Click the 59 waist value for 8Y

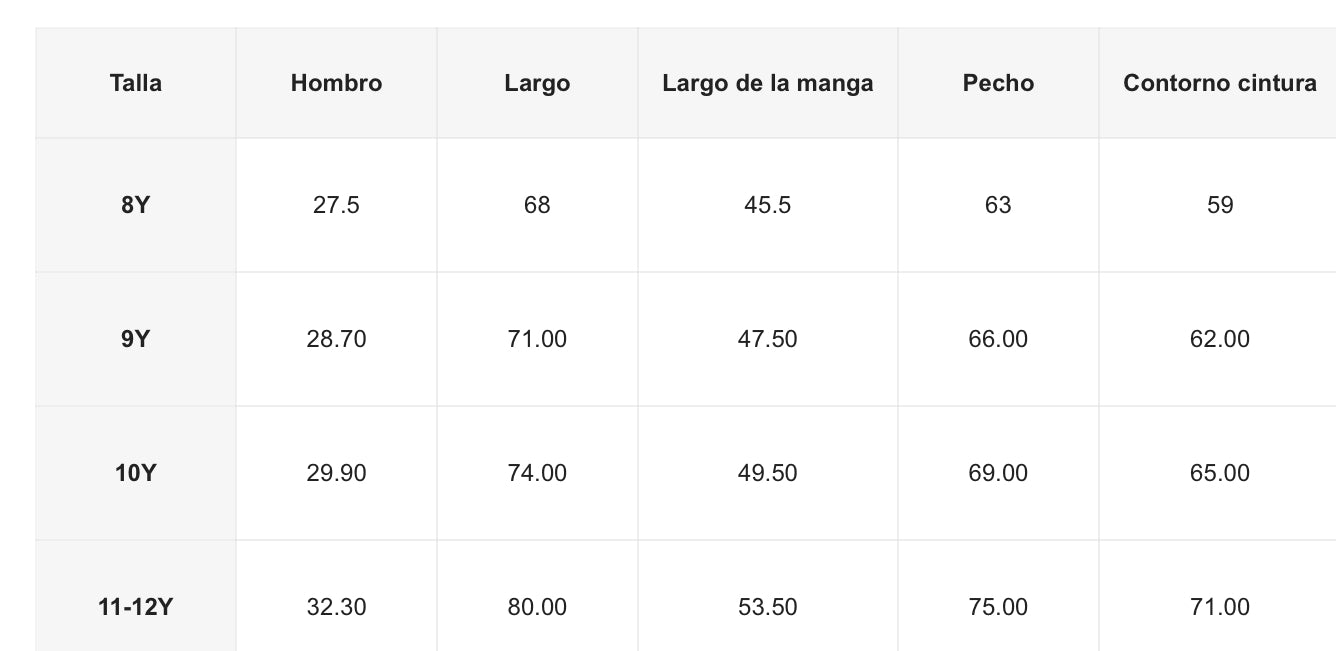pos(1219,205)
